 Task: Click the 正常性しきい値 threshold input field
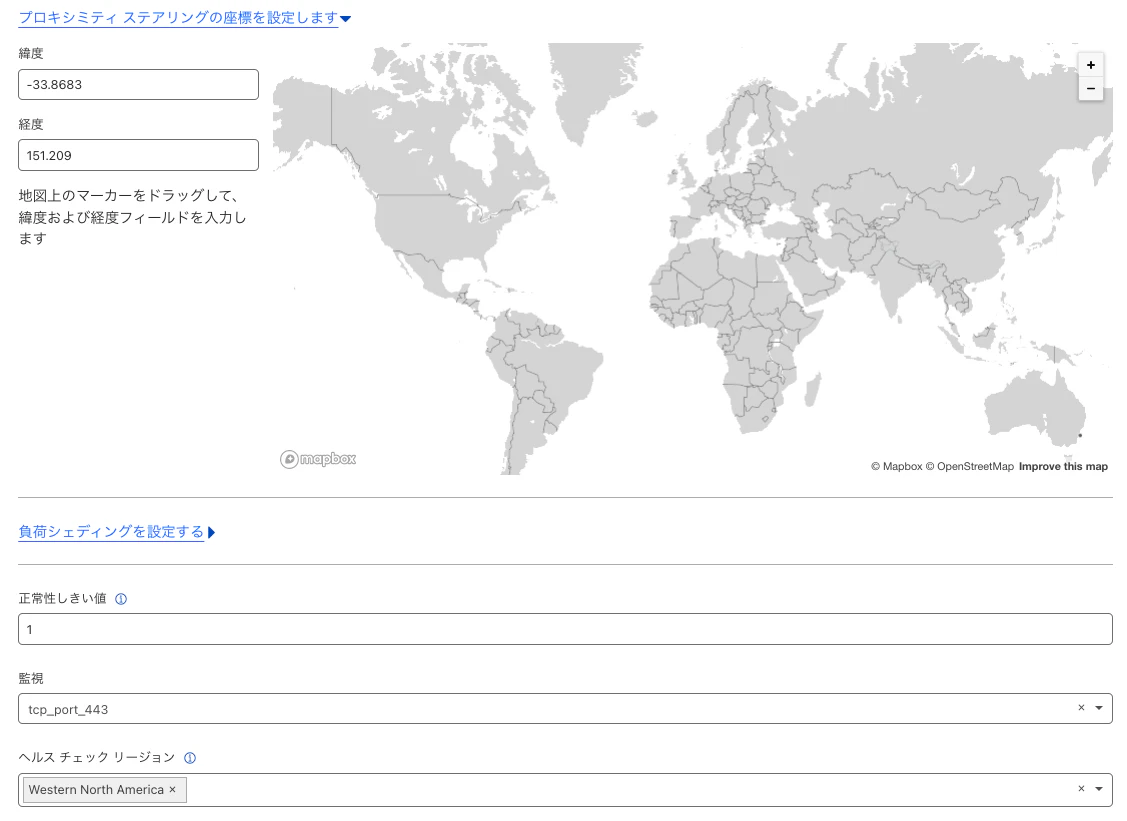565,629
